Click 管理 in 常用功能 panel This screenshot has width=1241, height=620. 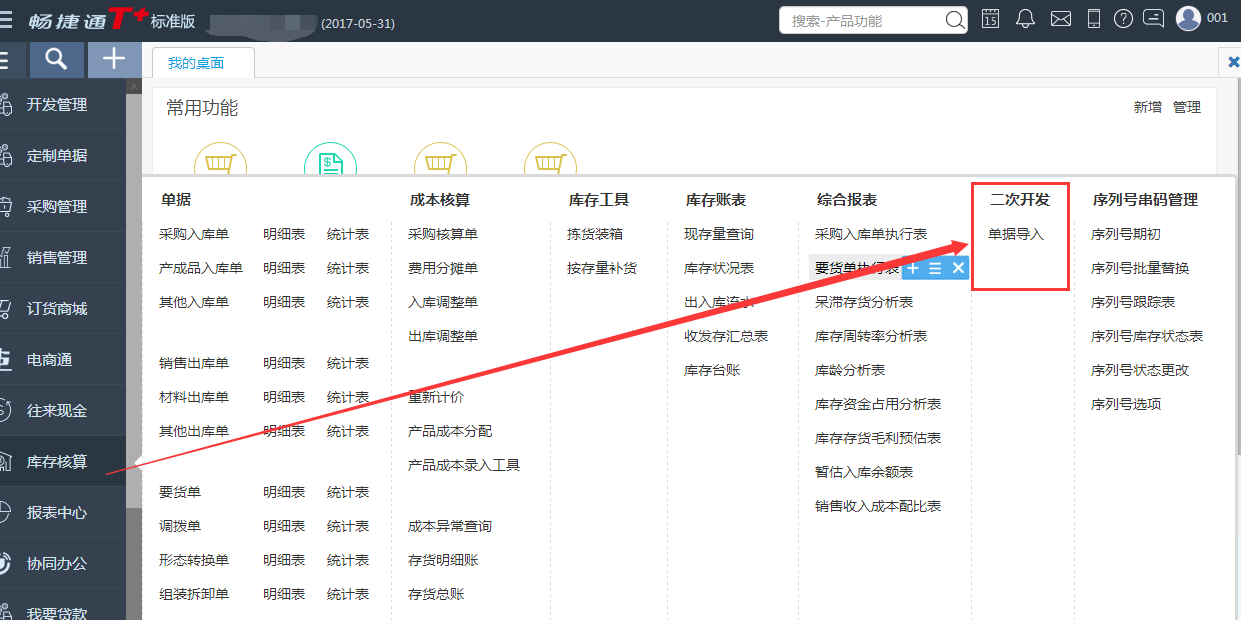1187,107
